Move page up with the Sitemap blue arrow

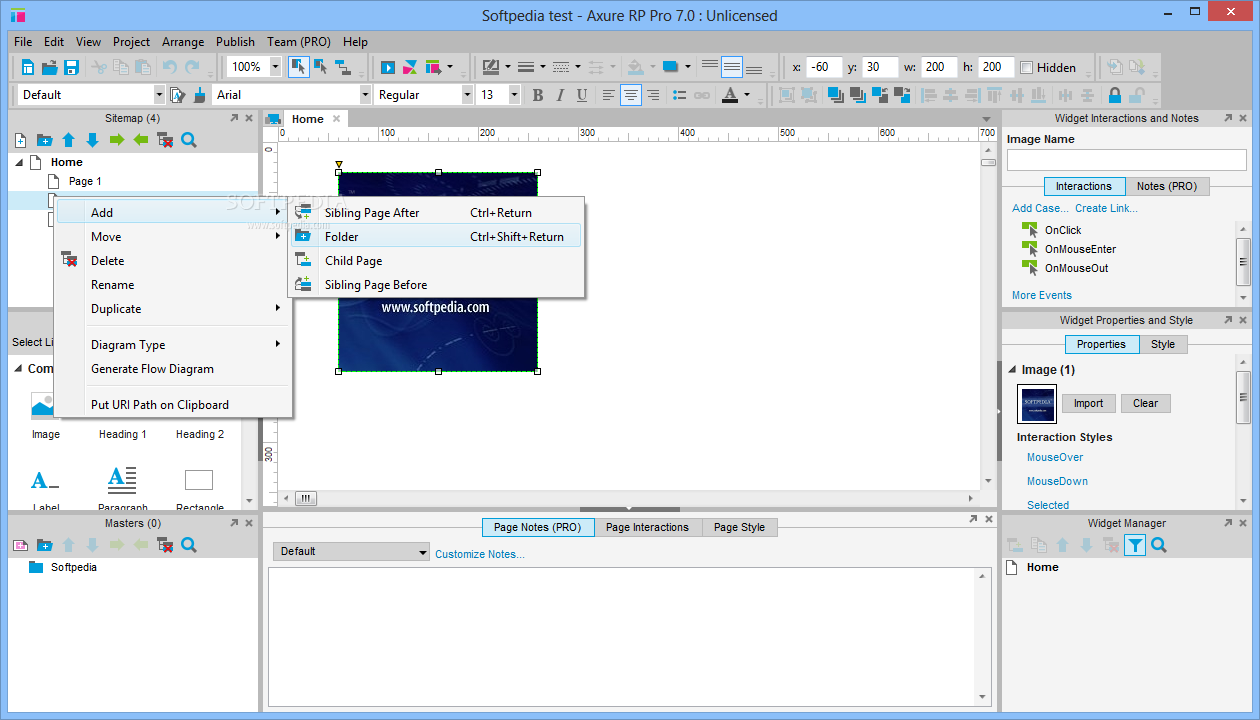(68, 140)
